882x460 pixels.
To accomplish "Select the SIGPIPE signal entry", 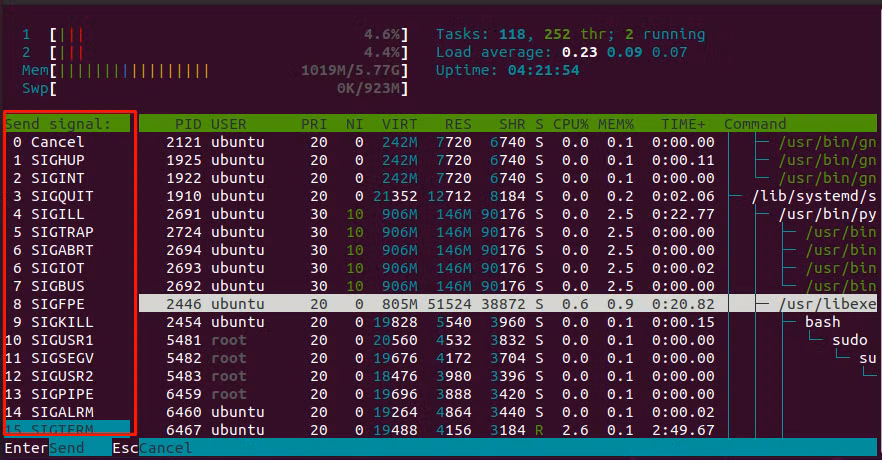I will (68, 394).
